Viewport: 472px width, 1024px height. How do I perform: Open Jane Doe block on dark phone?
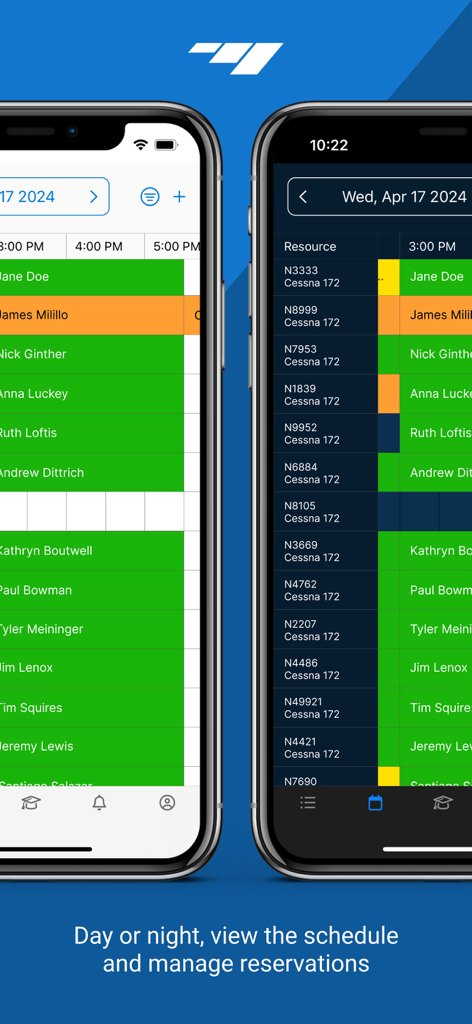(436, 277)
